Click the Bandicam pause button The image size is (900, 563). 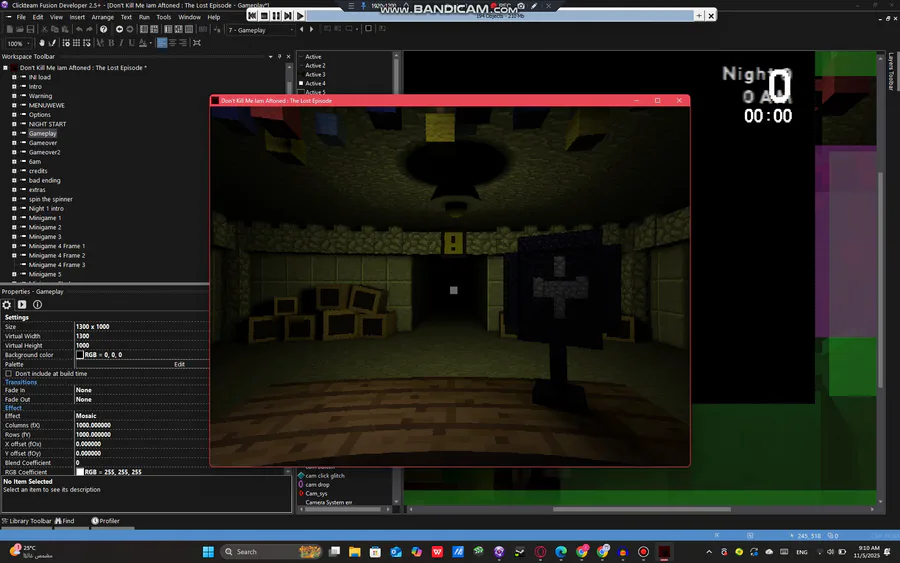click(x=276, y=15)
